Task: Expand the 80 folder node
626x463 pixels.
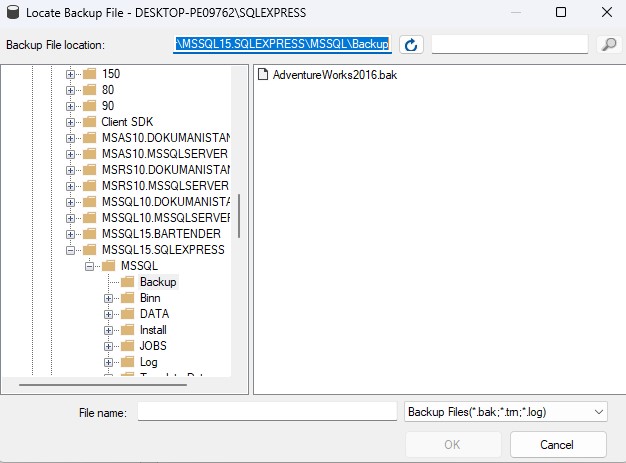Action: (70, 90)
